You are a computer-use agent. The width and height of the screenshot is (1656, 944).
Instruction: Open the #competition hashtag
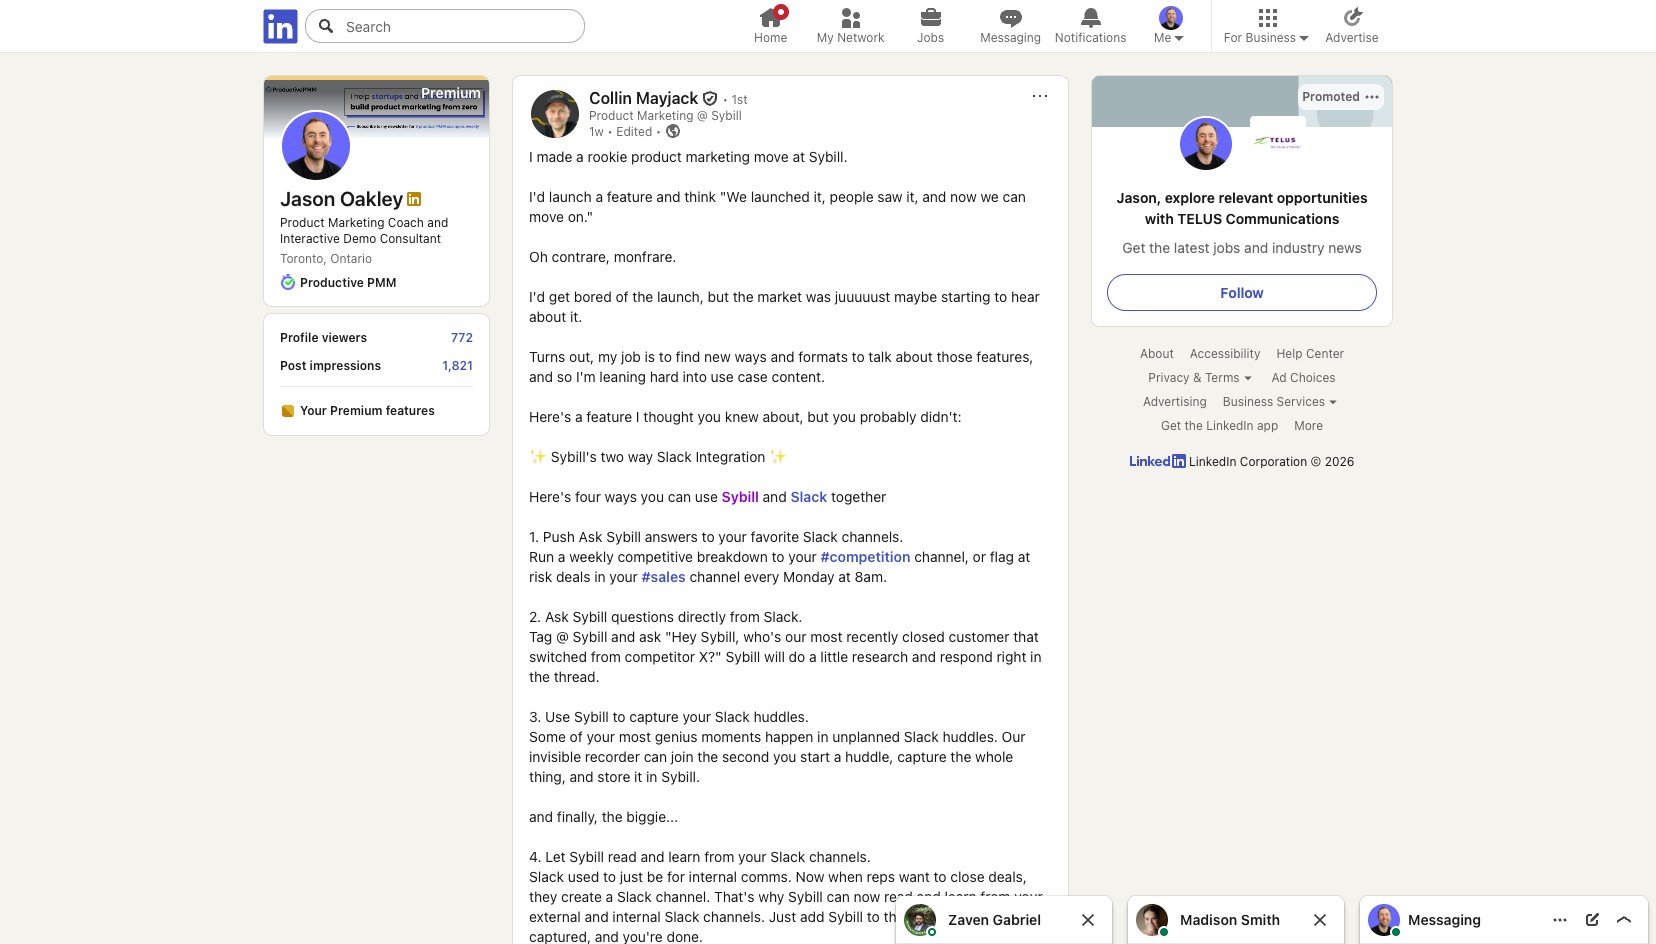click(x=865, y=557)
